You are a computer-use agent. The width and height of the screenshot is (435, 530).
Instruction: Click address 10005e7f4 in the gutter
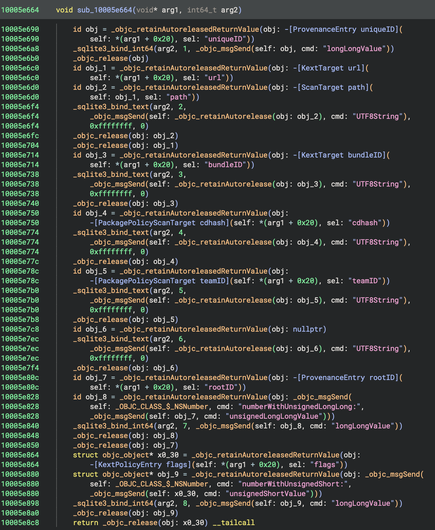tap(20, 368)
